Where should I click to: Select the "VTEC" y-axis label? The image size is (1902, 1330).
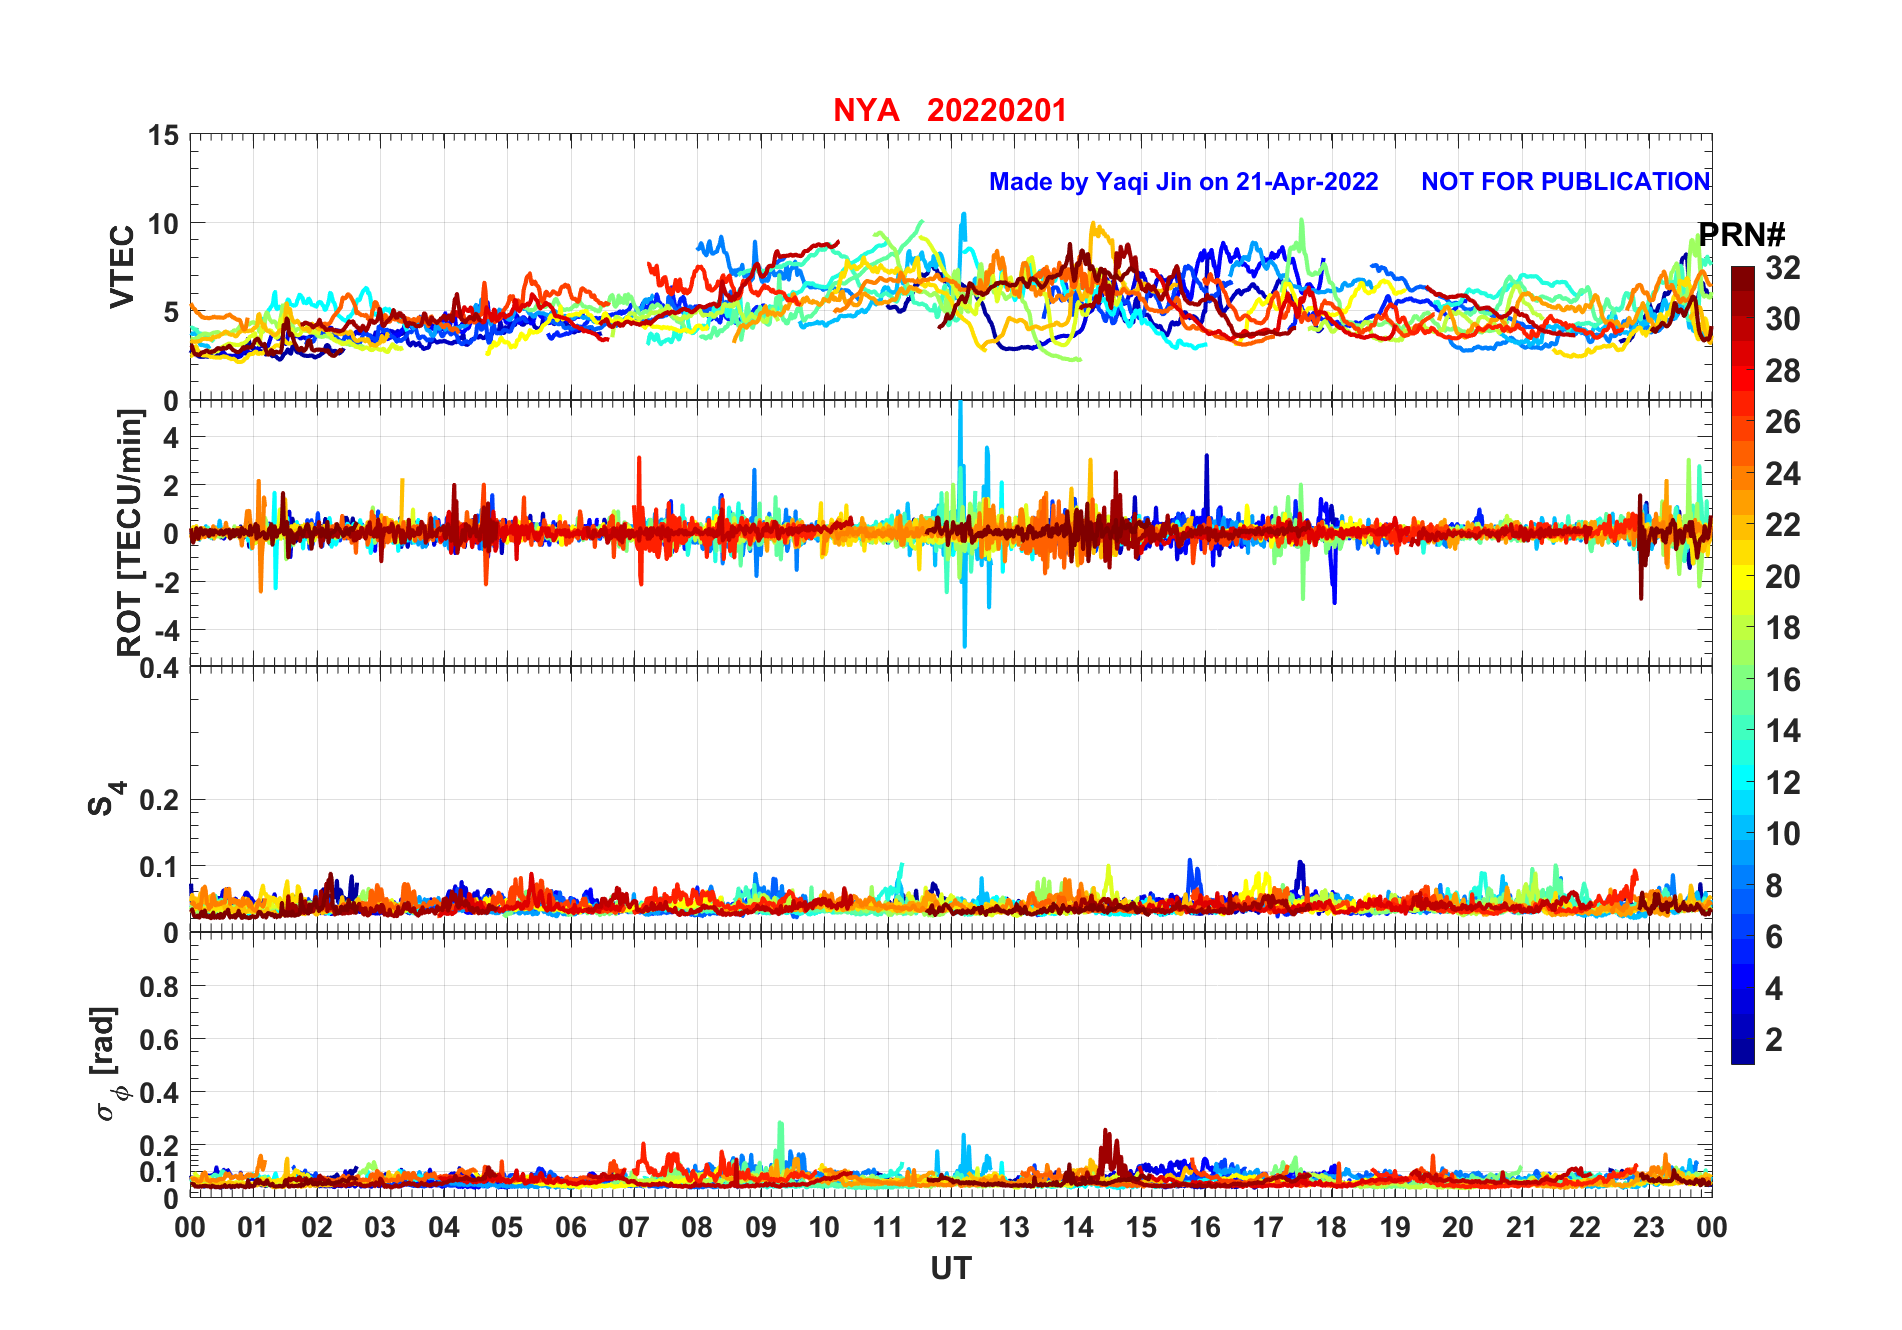point(122,267)
